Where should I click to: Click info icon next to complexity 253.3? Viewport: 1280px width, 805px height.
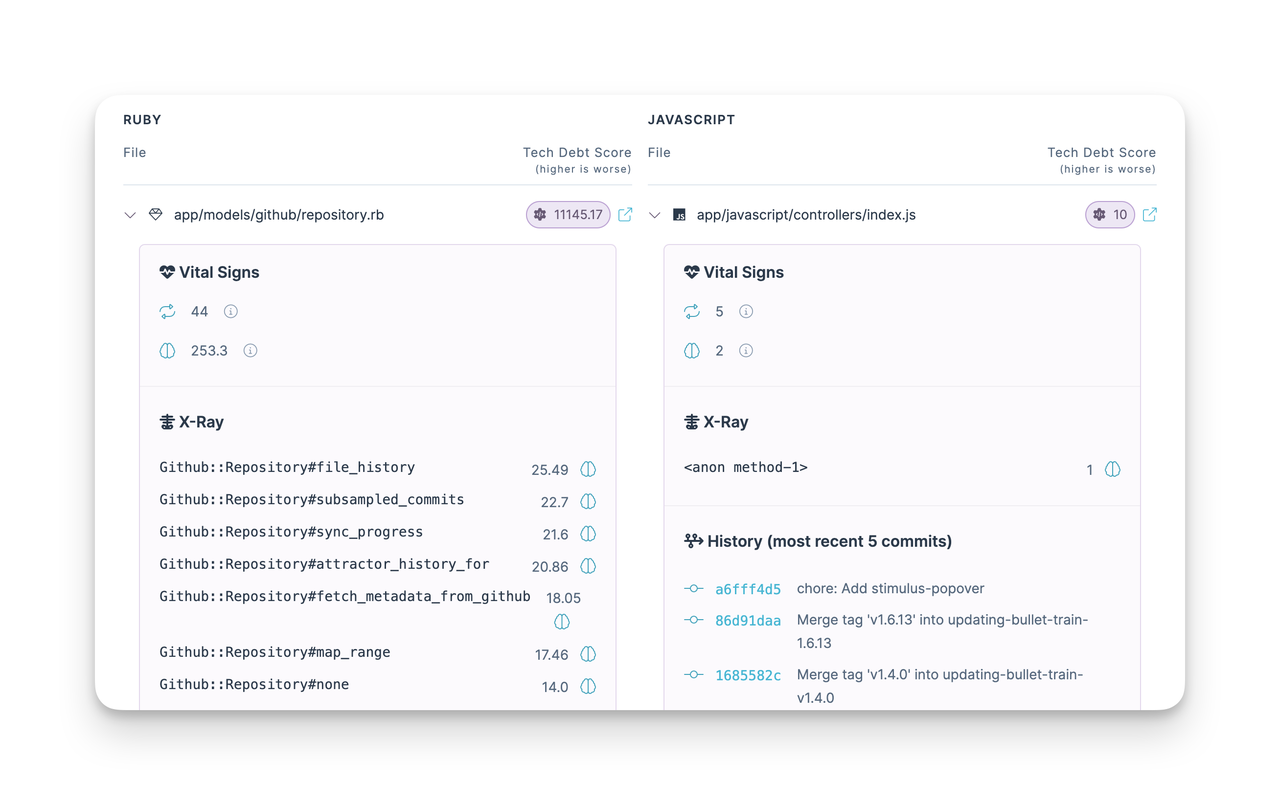[250, 351]
